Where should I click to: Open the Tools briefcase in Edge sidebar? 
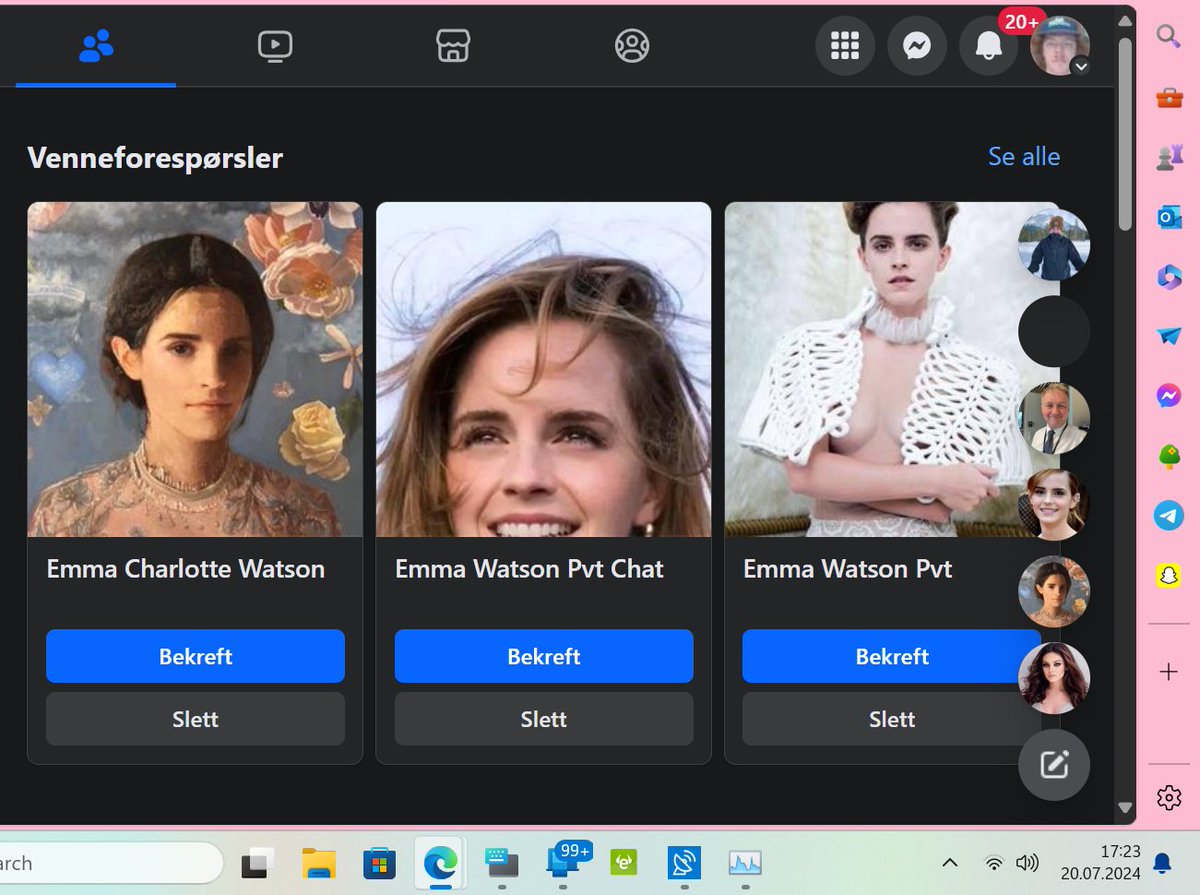coord(1168,97)
